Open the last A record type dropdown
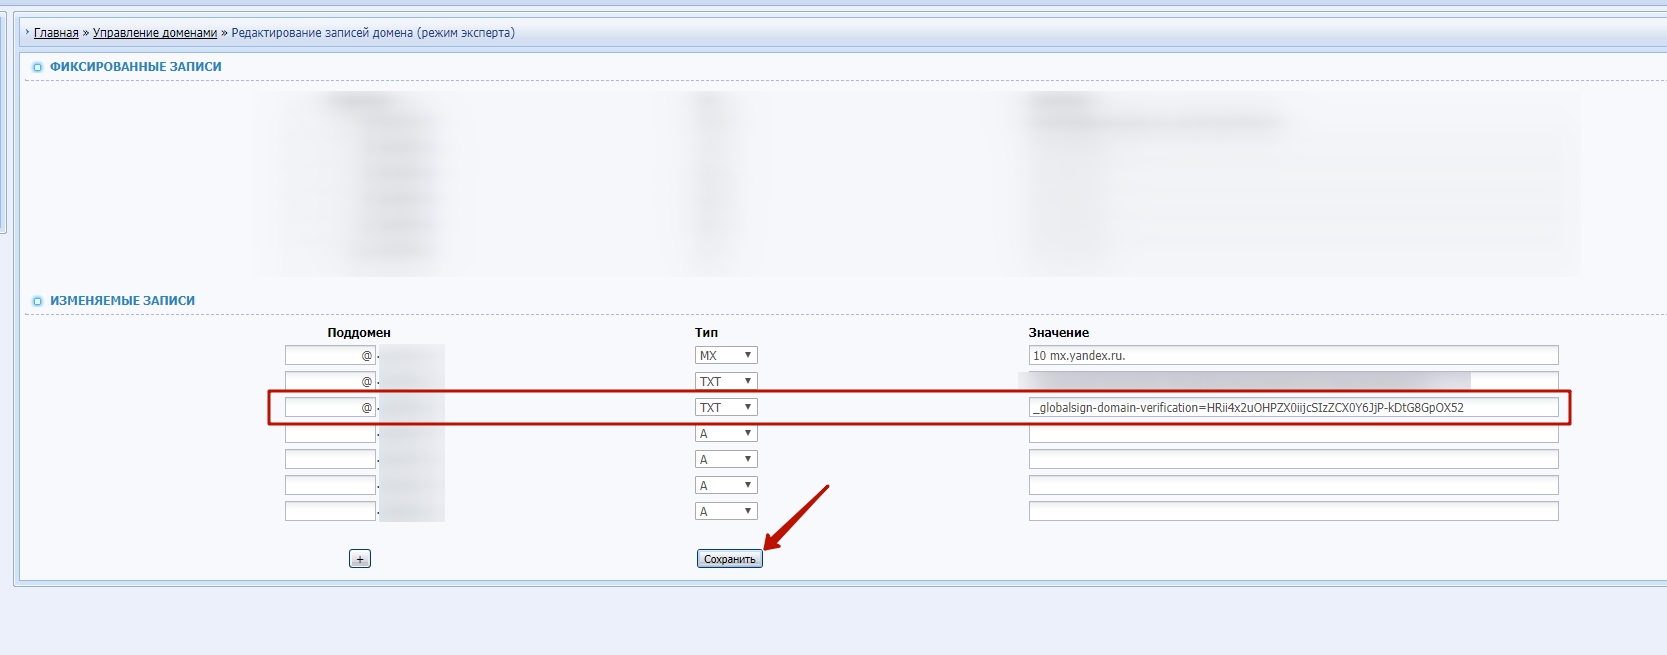This screenshot has height=655, width=1667. tap(726, 511)
